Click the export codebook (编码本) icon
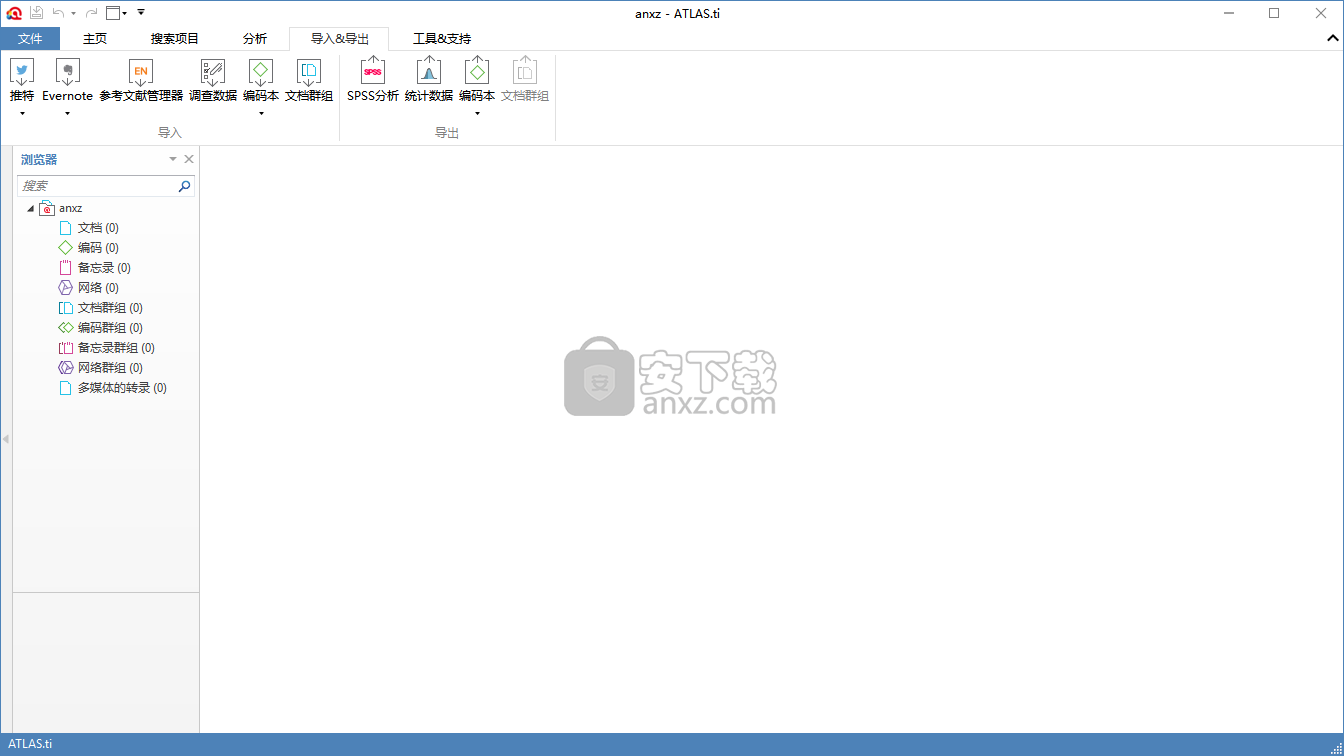This screenshot has height=756, width=1344. coord(477,71)
